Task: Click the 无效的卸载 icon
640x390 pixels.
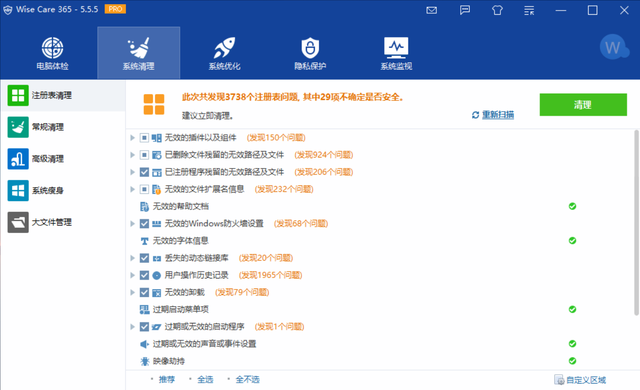Action: 157,293
